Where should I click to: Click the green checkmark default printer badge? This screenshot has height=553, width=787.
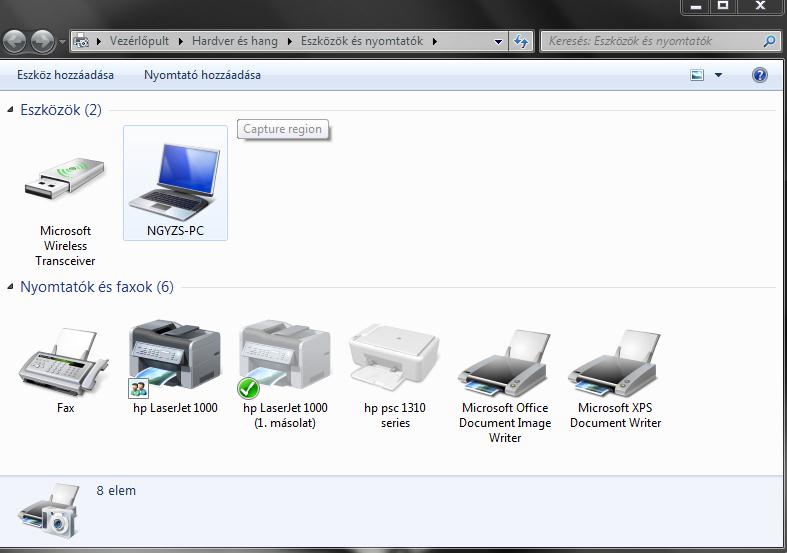[248, 388]
